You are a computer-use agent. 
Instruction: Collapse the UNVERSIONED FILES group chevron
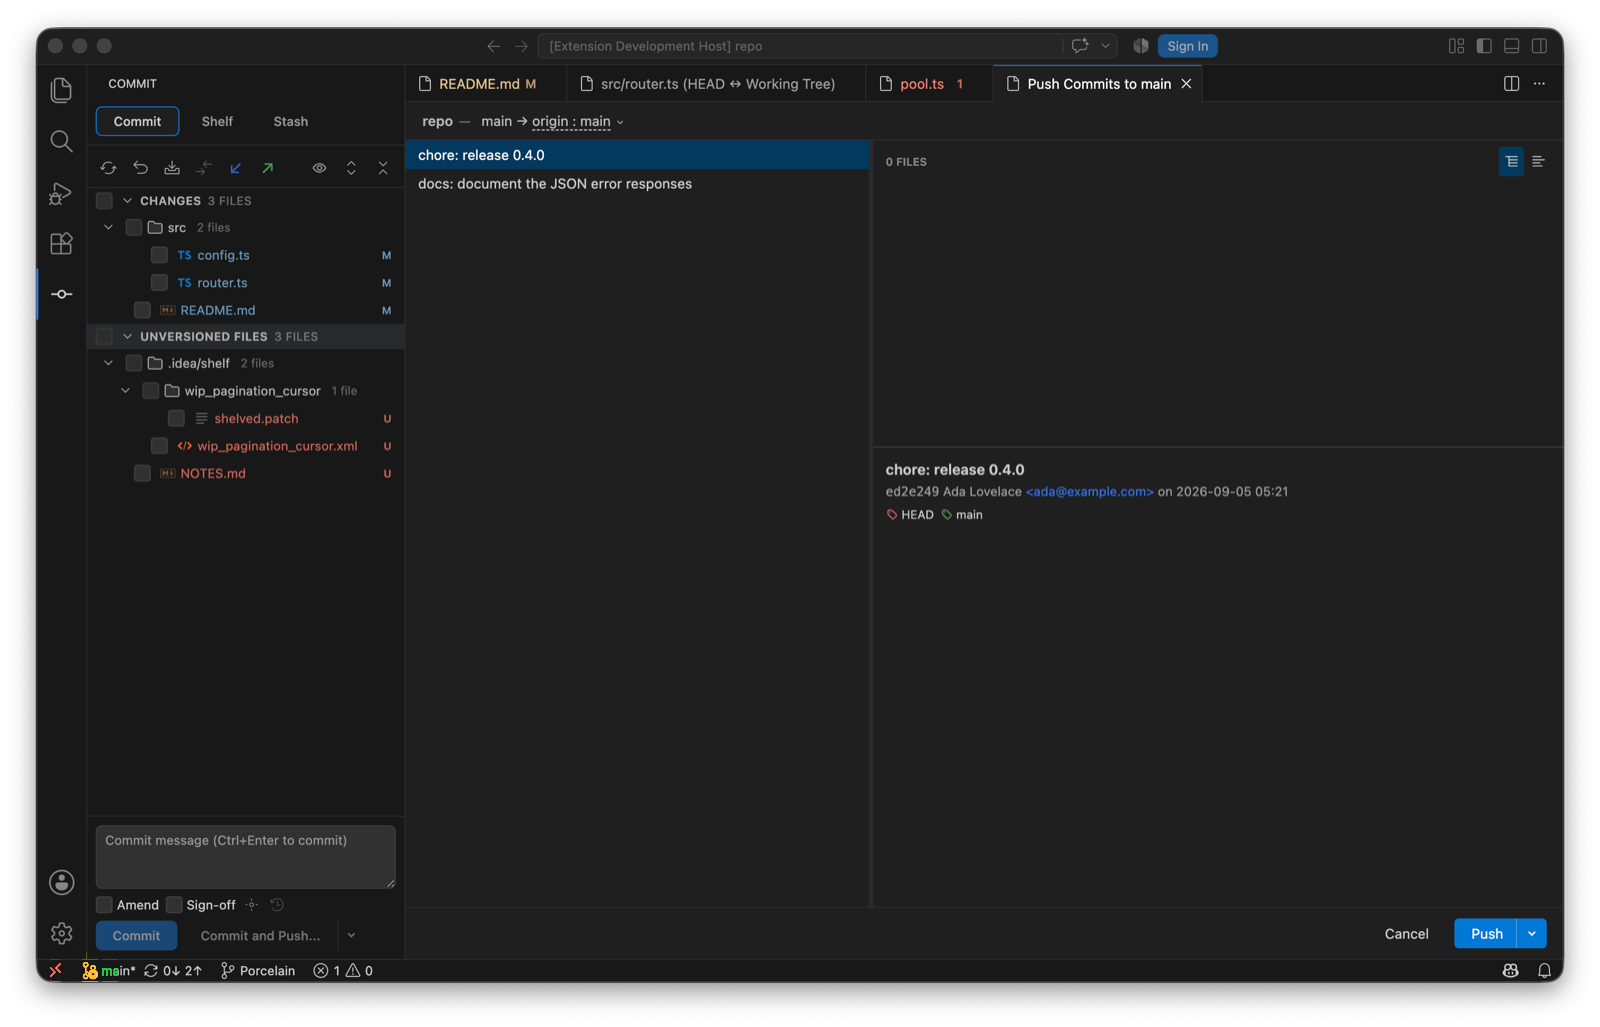[x=127, y=337]
